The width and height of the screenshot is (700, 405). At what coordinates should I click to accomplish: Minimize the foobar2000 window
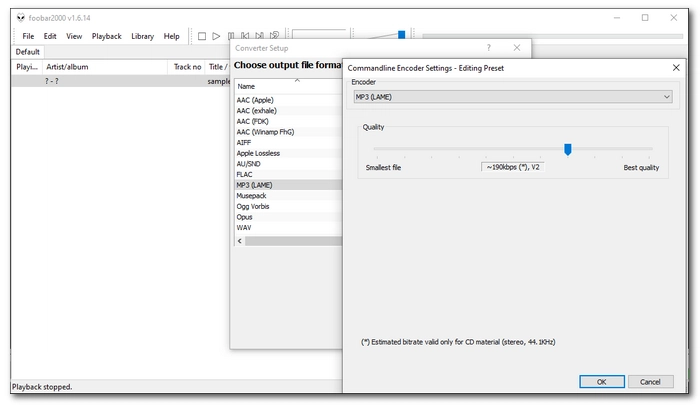[617, 18]
